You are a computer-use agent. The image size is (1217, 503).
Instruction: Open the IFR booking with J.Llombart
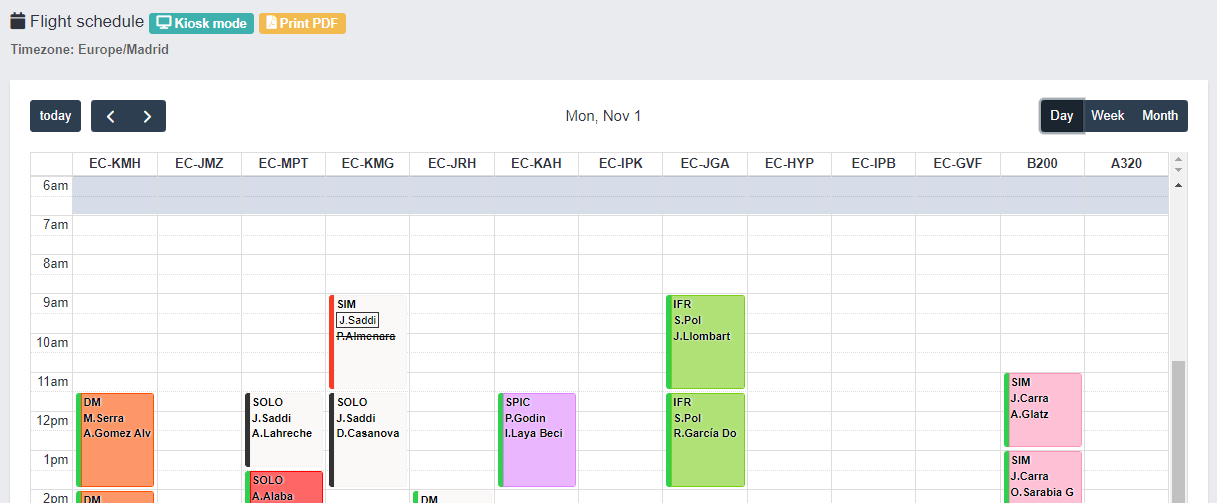706,342
